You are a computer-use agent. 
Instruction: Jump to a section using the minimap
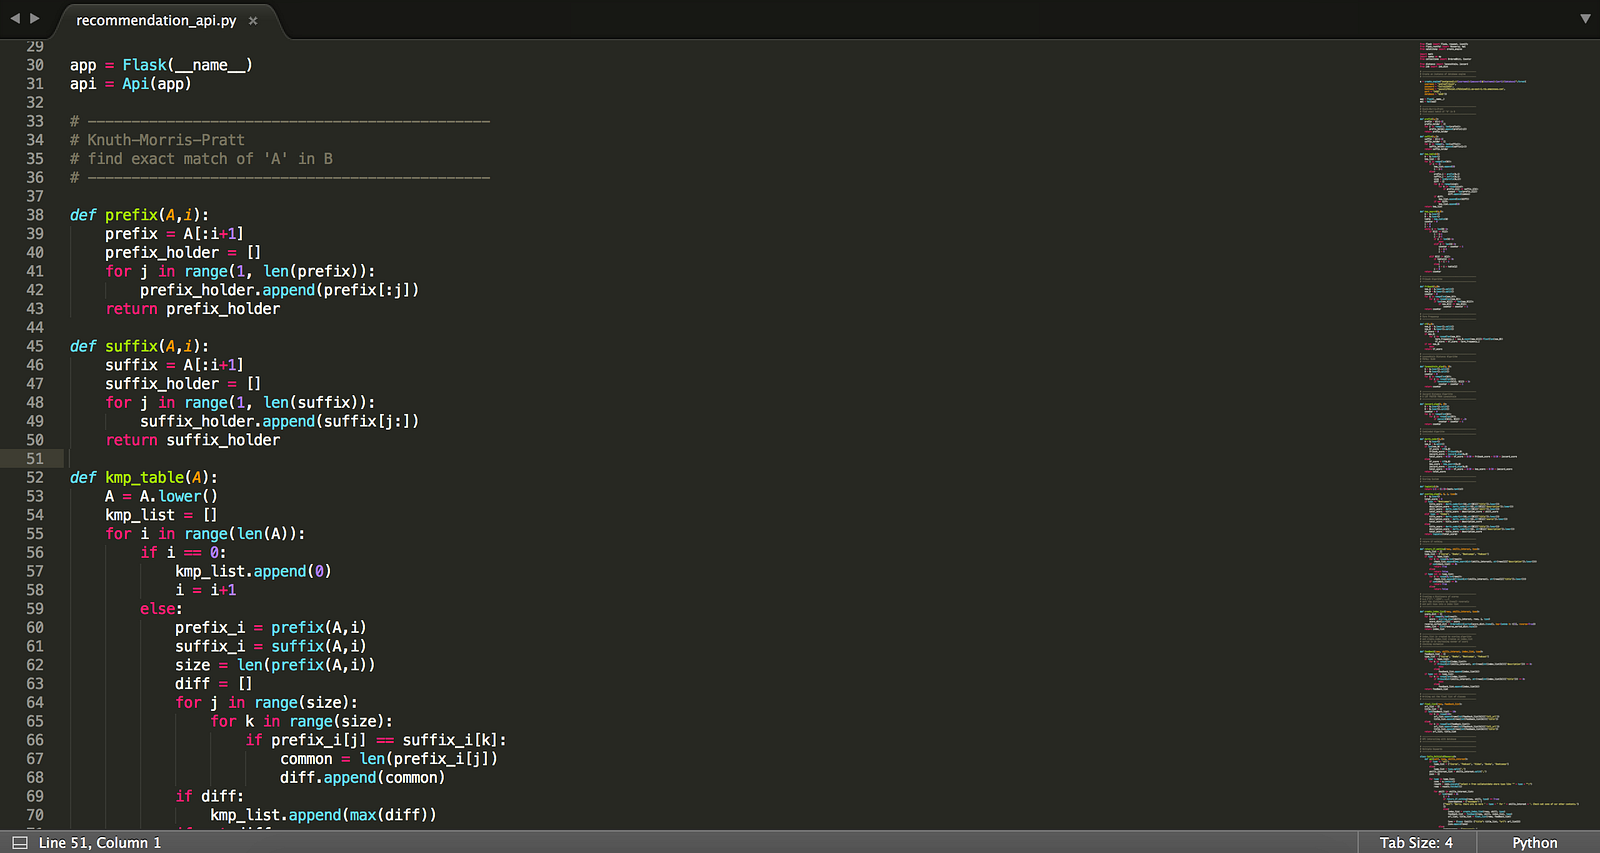[1500, 435]
